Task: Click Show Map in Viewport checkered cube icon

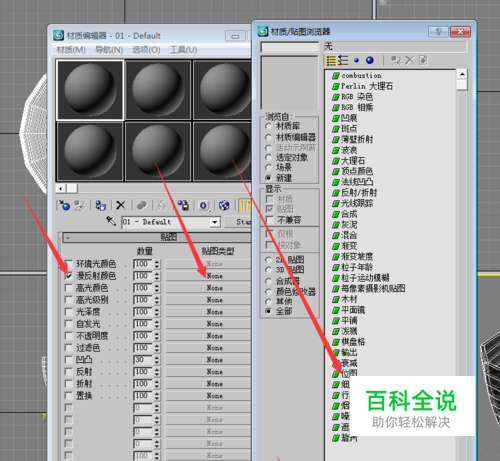Action: tap(224, 206)
